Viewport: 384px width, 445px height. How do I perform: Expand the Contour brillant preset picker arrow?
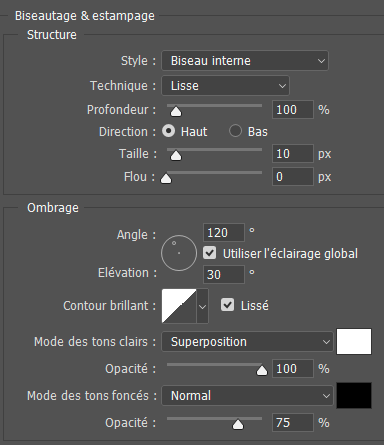202,306
